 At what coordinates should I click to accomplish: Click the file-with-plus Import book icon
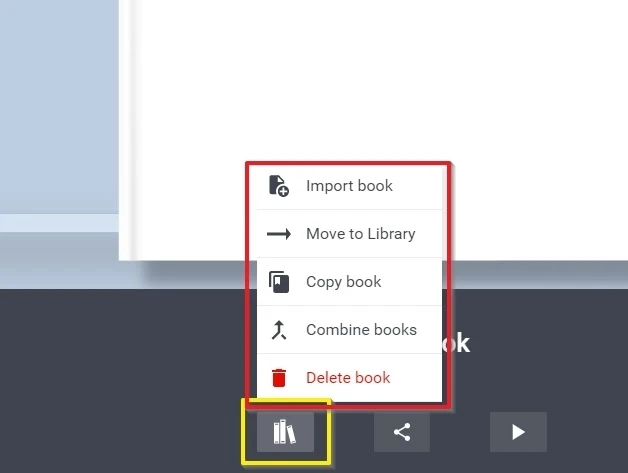pyautogui.click(x=279, y=186)
